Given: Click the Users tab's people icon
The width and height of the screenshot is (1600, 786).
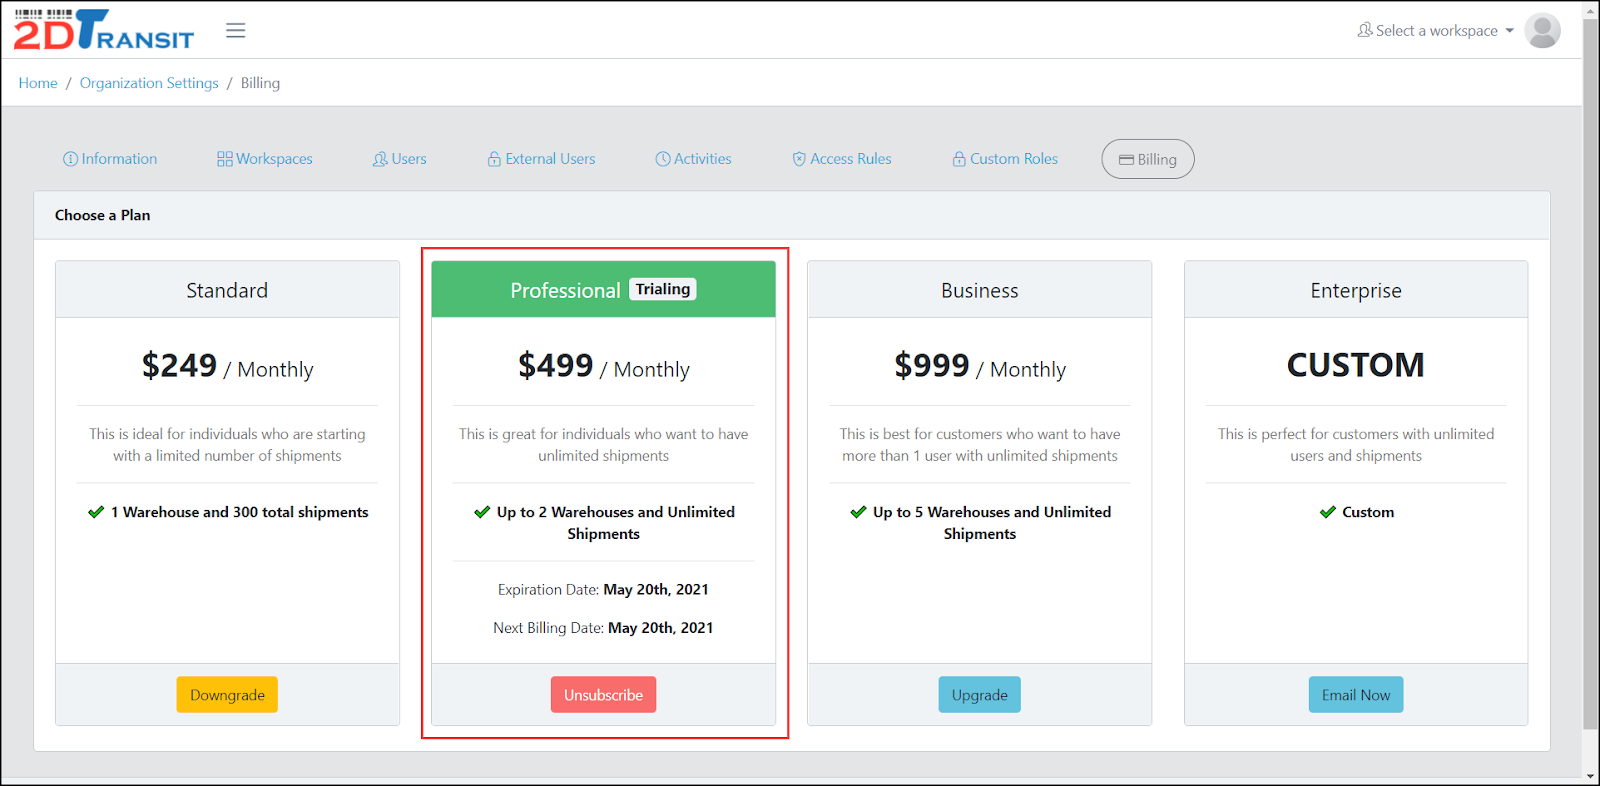Looking at the screenshot, I should point(380,159).
